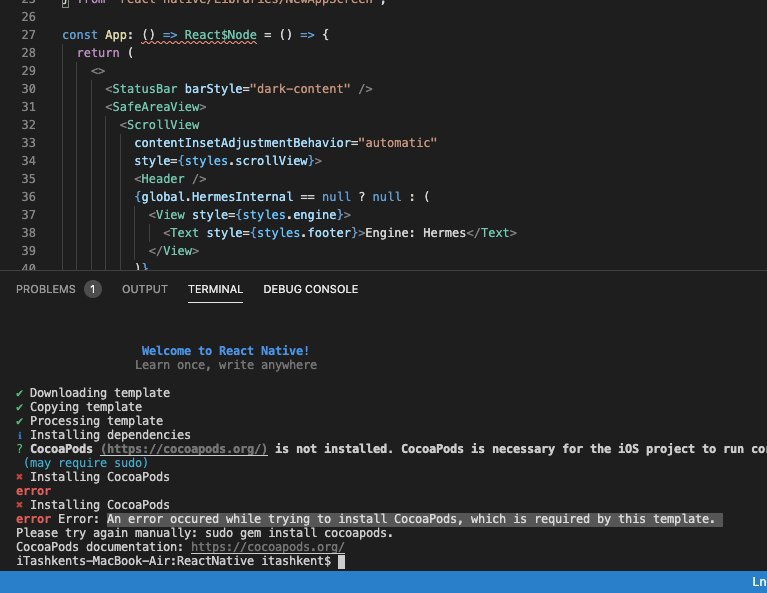Click 'Engine: Hermes' text on line 38
The width and height of the screenshot is (767, 593).
[x=415, y=232]
